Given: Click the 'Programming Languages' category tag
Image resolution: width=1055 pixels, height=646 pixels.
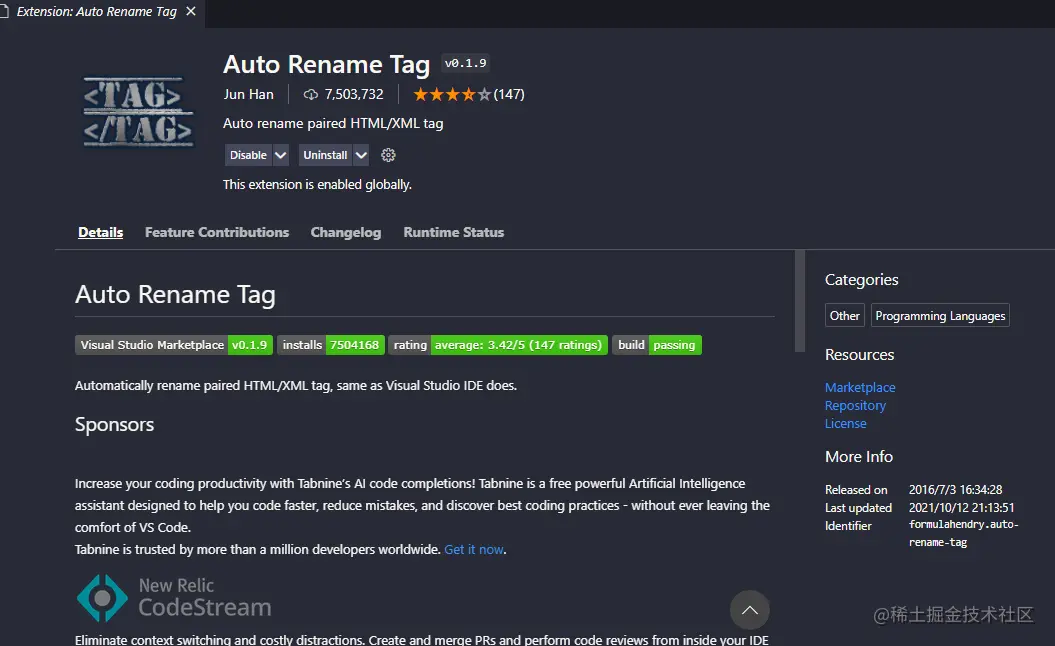Looking at the screenshot, I should pyautogui.click(x=940, y=316).
